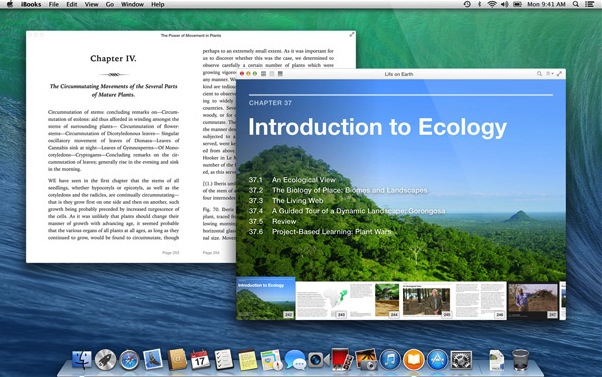Search inside the Life on Earth book
Screen dimensions: 602x377
(x=539, y=74)
